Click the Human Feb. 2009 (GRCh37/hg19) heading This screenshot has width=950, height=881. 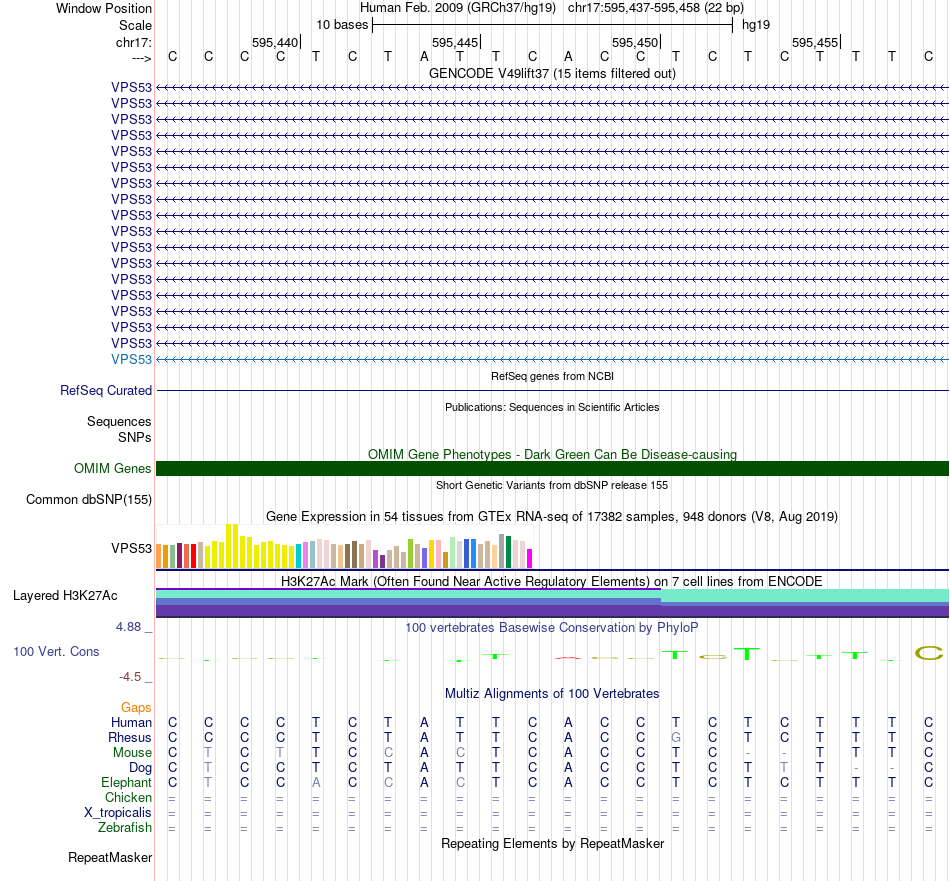(457, 8)
